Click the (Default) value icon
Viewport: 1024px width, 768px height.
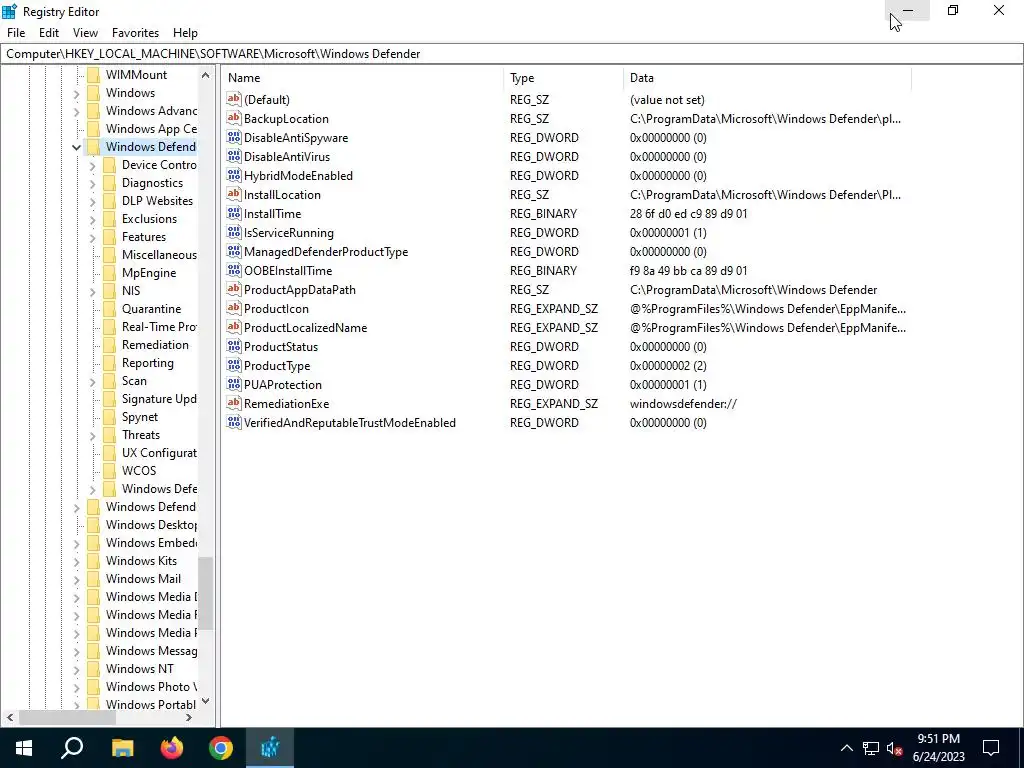click(234, 99)
